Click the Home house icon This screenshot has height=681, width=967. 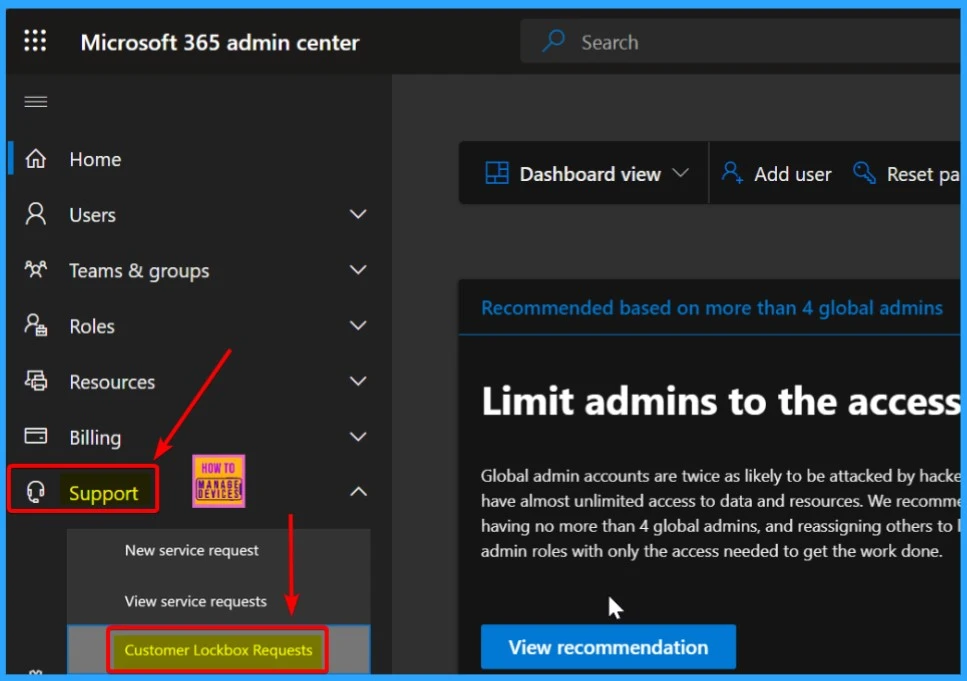click(x=35, y=159)
